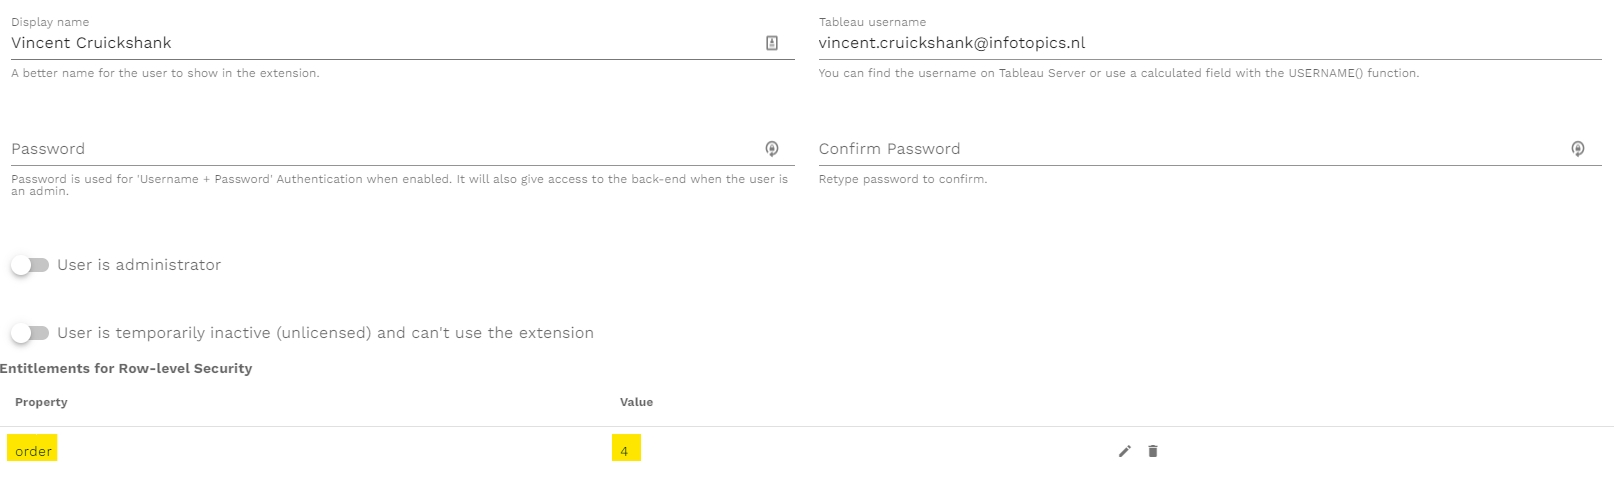Toggle the temporarily inactive (unlicensed) user switch
Viewport: 1624px width, 483px height.
[x=30, y=333]
